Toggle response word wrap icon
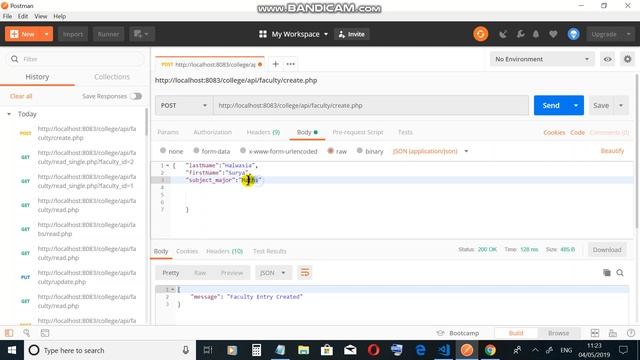640x360 pixels. pyautogui.click(x=305, y=273)
